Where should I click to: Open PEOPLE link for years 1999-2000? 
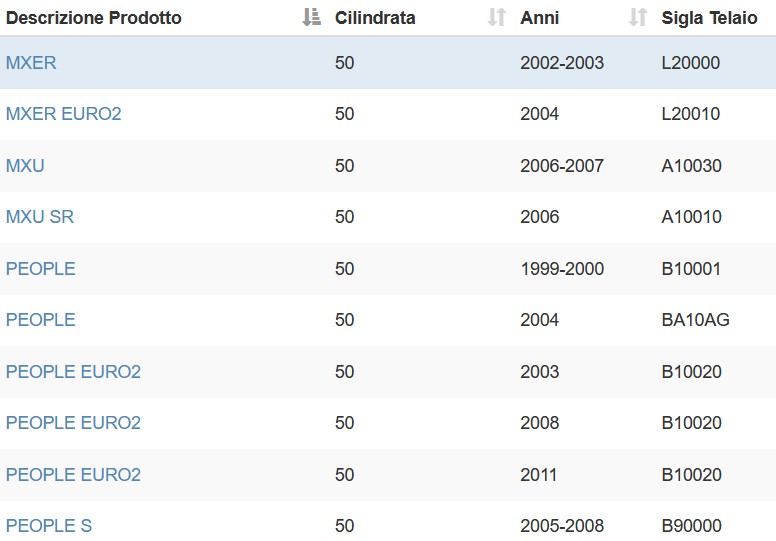41,269
